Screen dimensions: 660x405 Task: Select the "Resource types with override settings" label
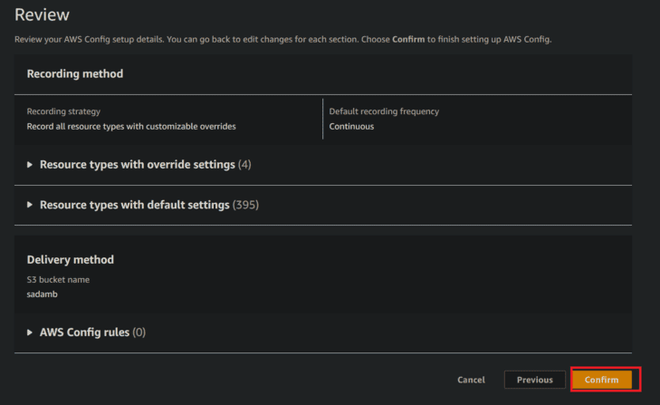tap(137, 164)
